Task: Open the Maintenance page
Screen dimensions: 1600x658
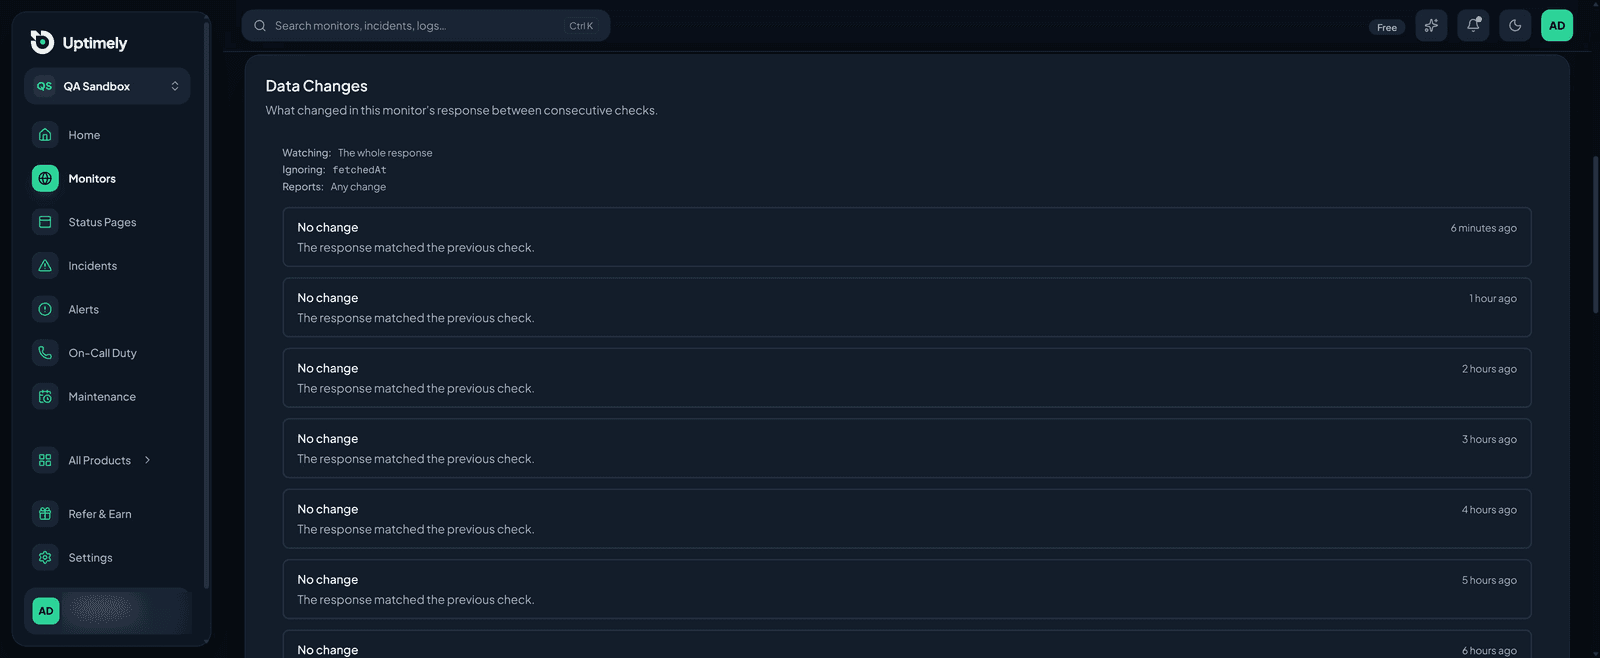Action: [x=102, y=397]
